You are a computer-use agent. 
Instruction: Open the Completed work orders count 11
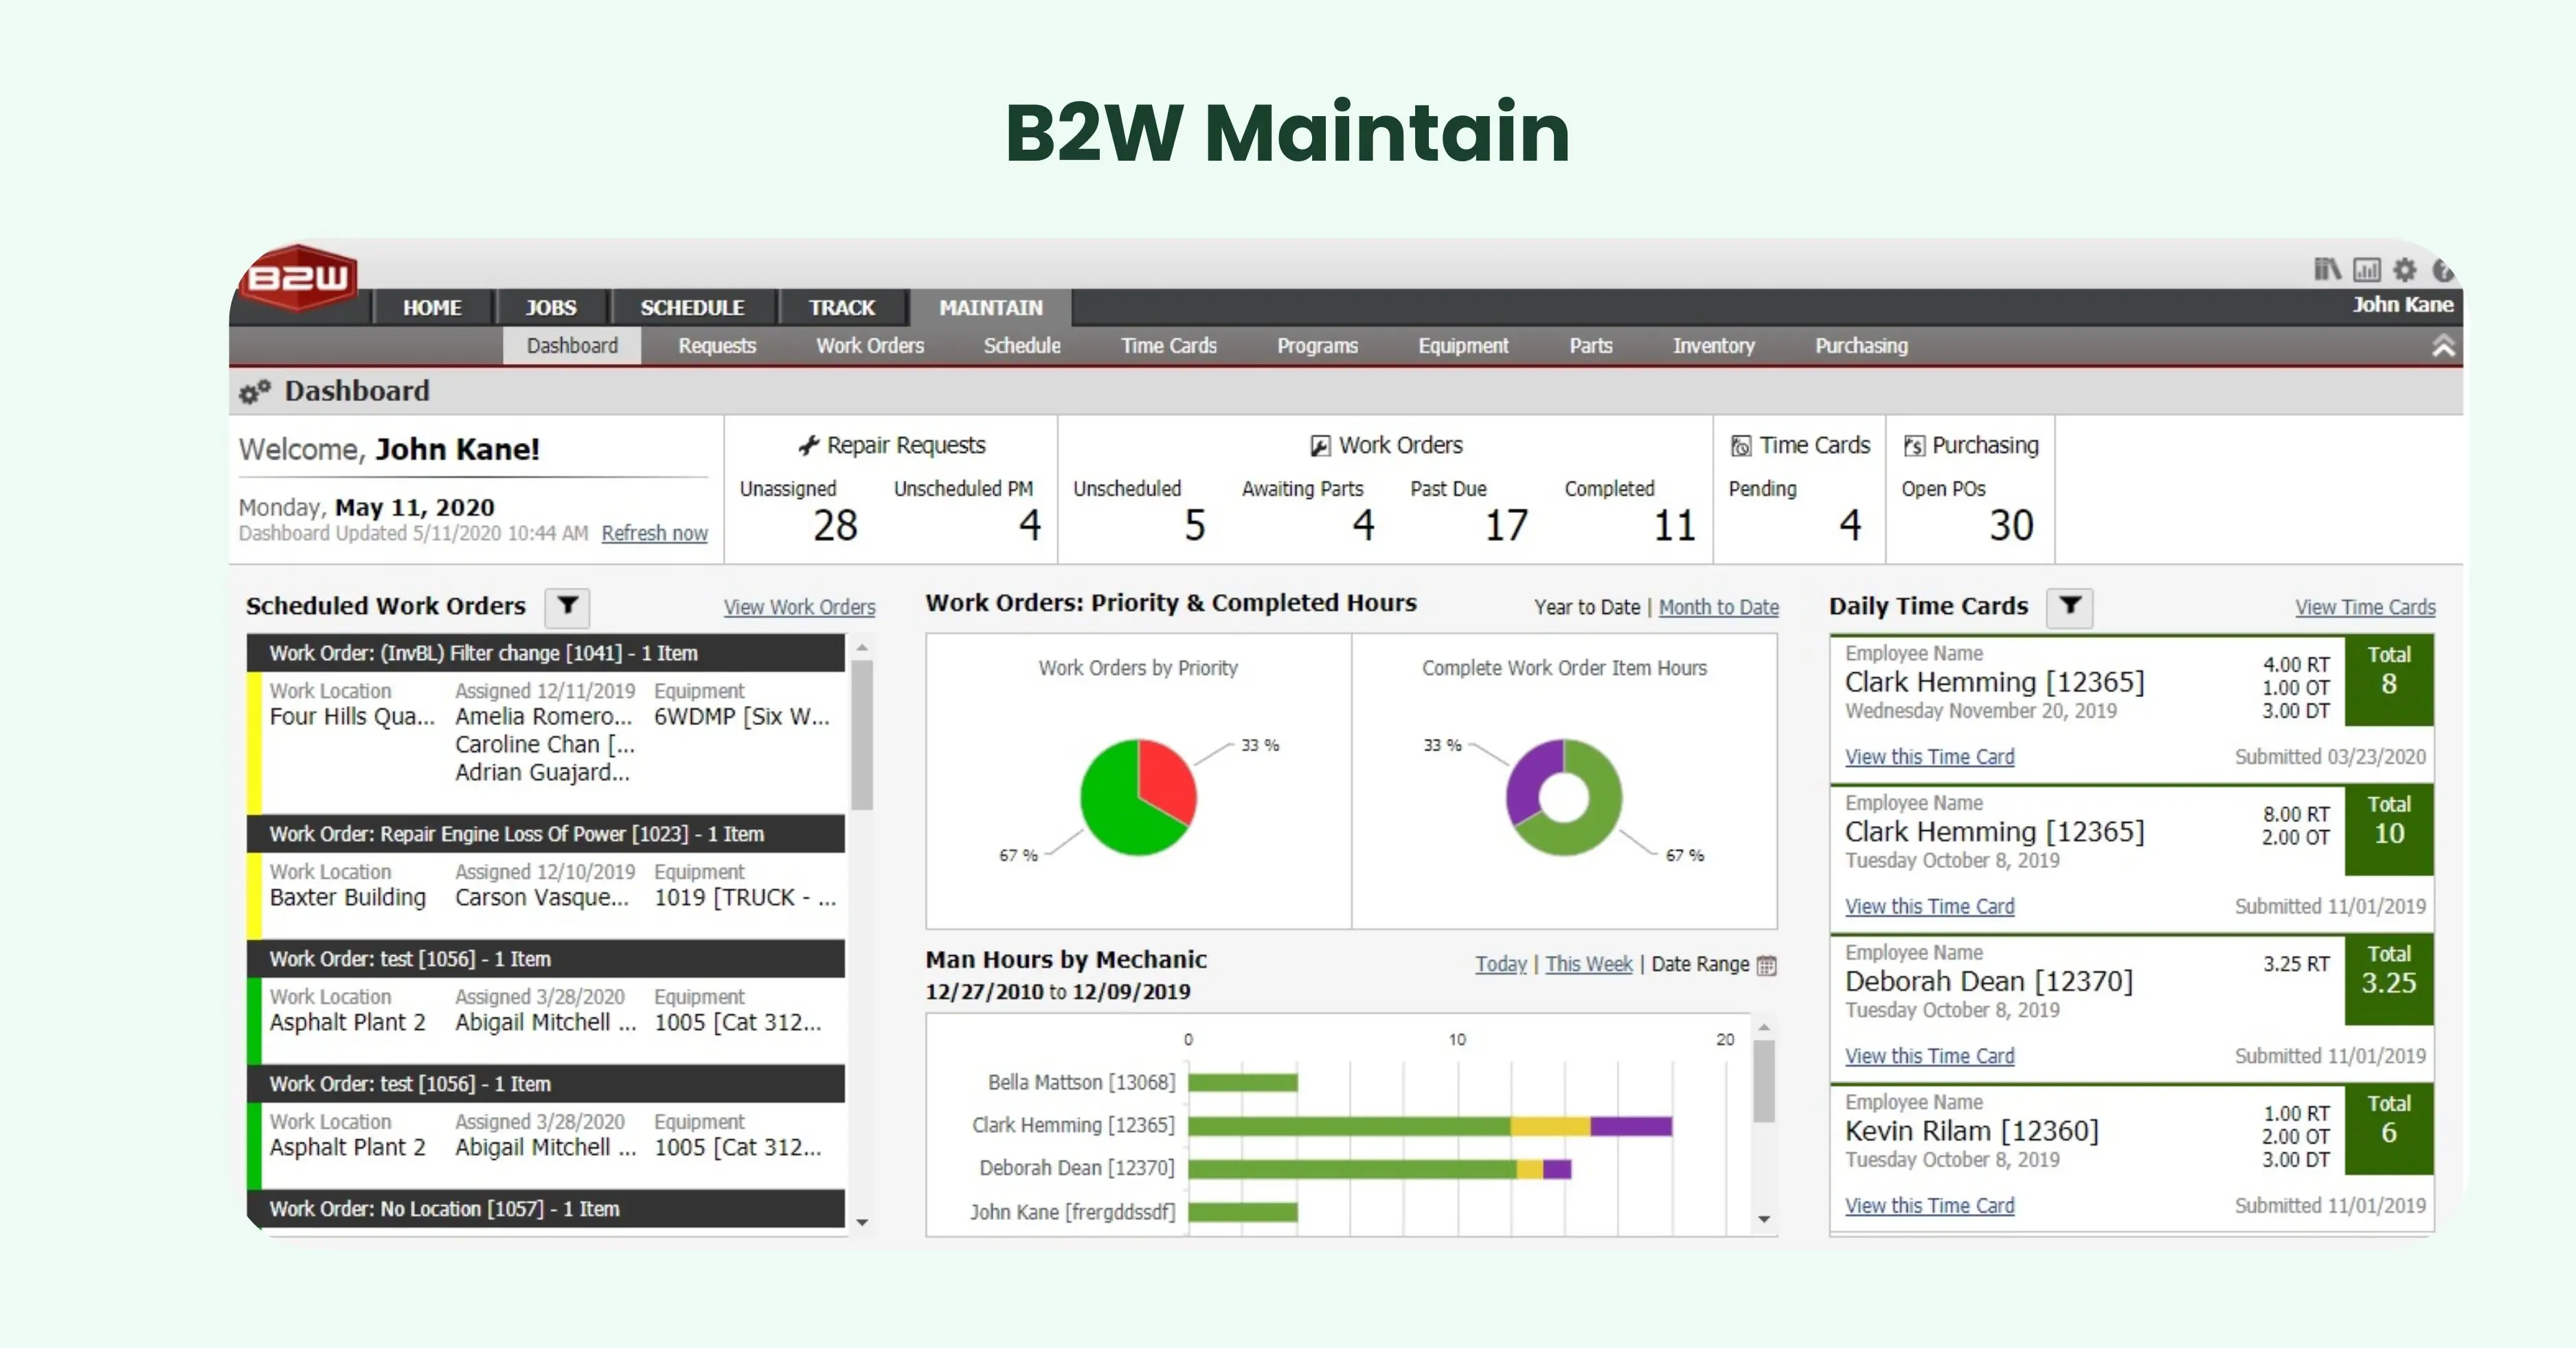point(1674,526)
